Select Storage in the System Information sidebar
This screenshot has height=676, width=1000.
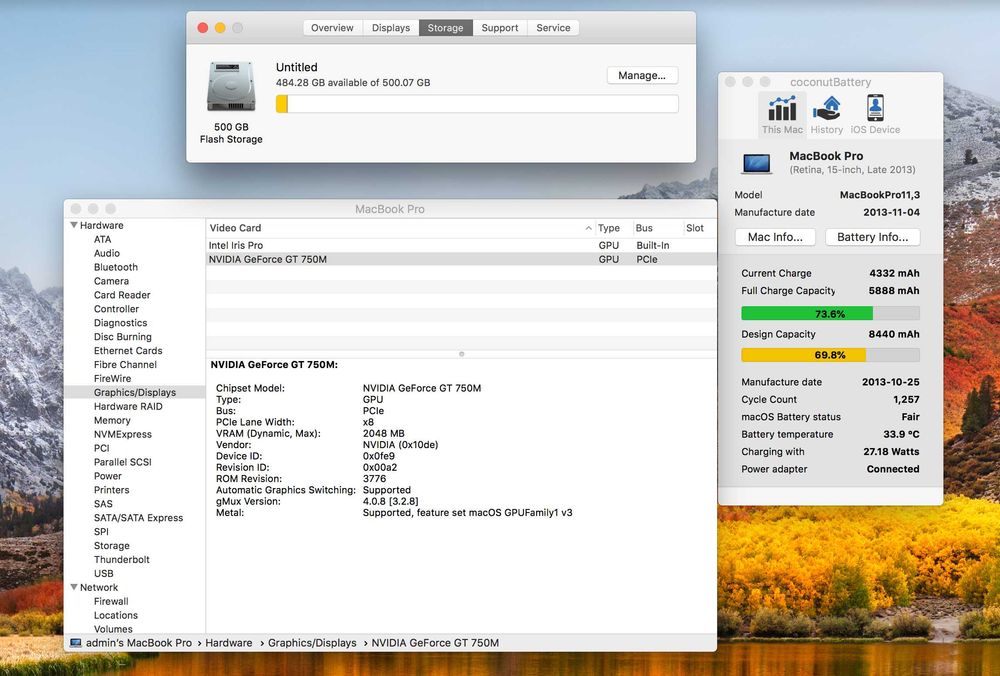coord(111,546)
